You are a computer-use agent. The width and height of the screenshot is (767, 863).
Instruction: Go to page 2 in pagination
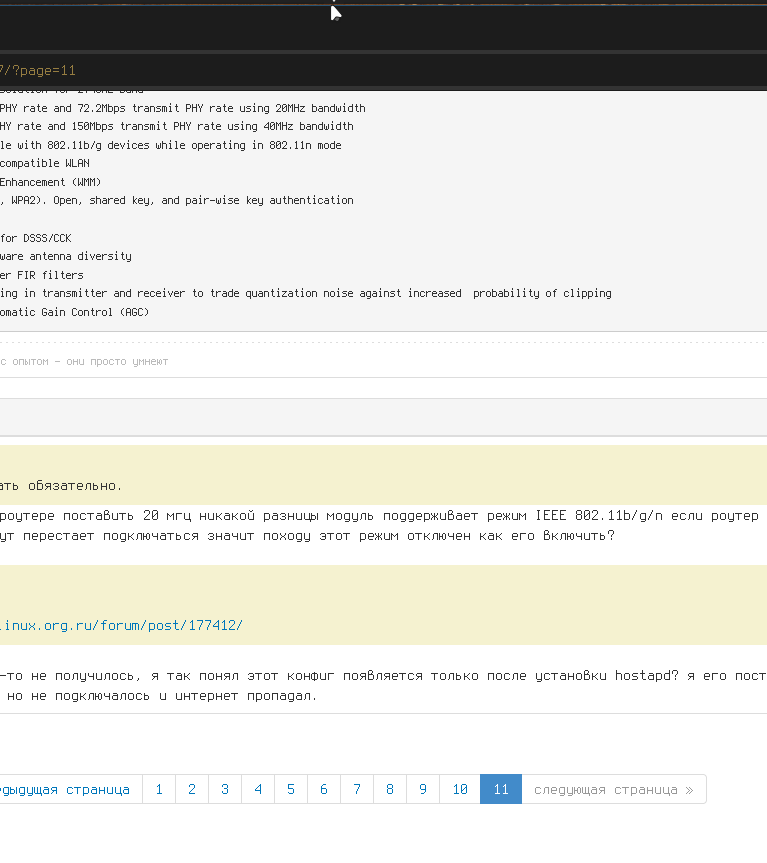[192, 789]
